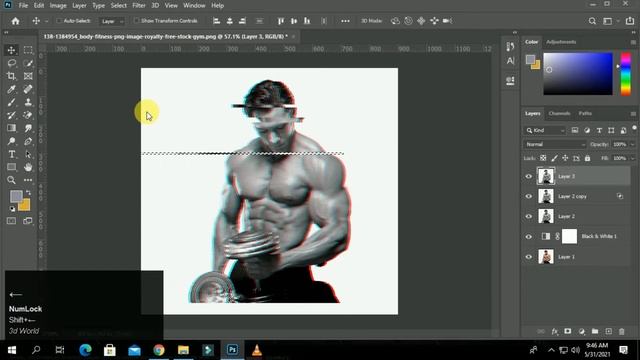
Task: Select the Eraser tool
Action: click(x=28, y=116)
